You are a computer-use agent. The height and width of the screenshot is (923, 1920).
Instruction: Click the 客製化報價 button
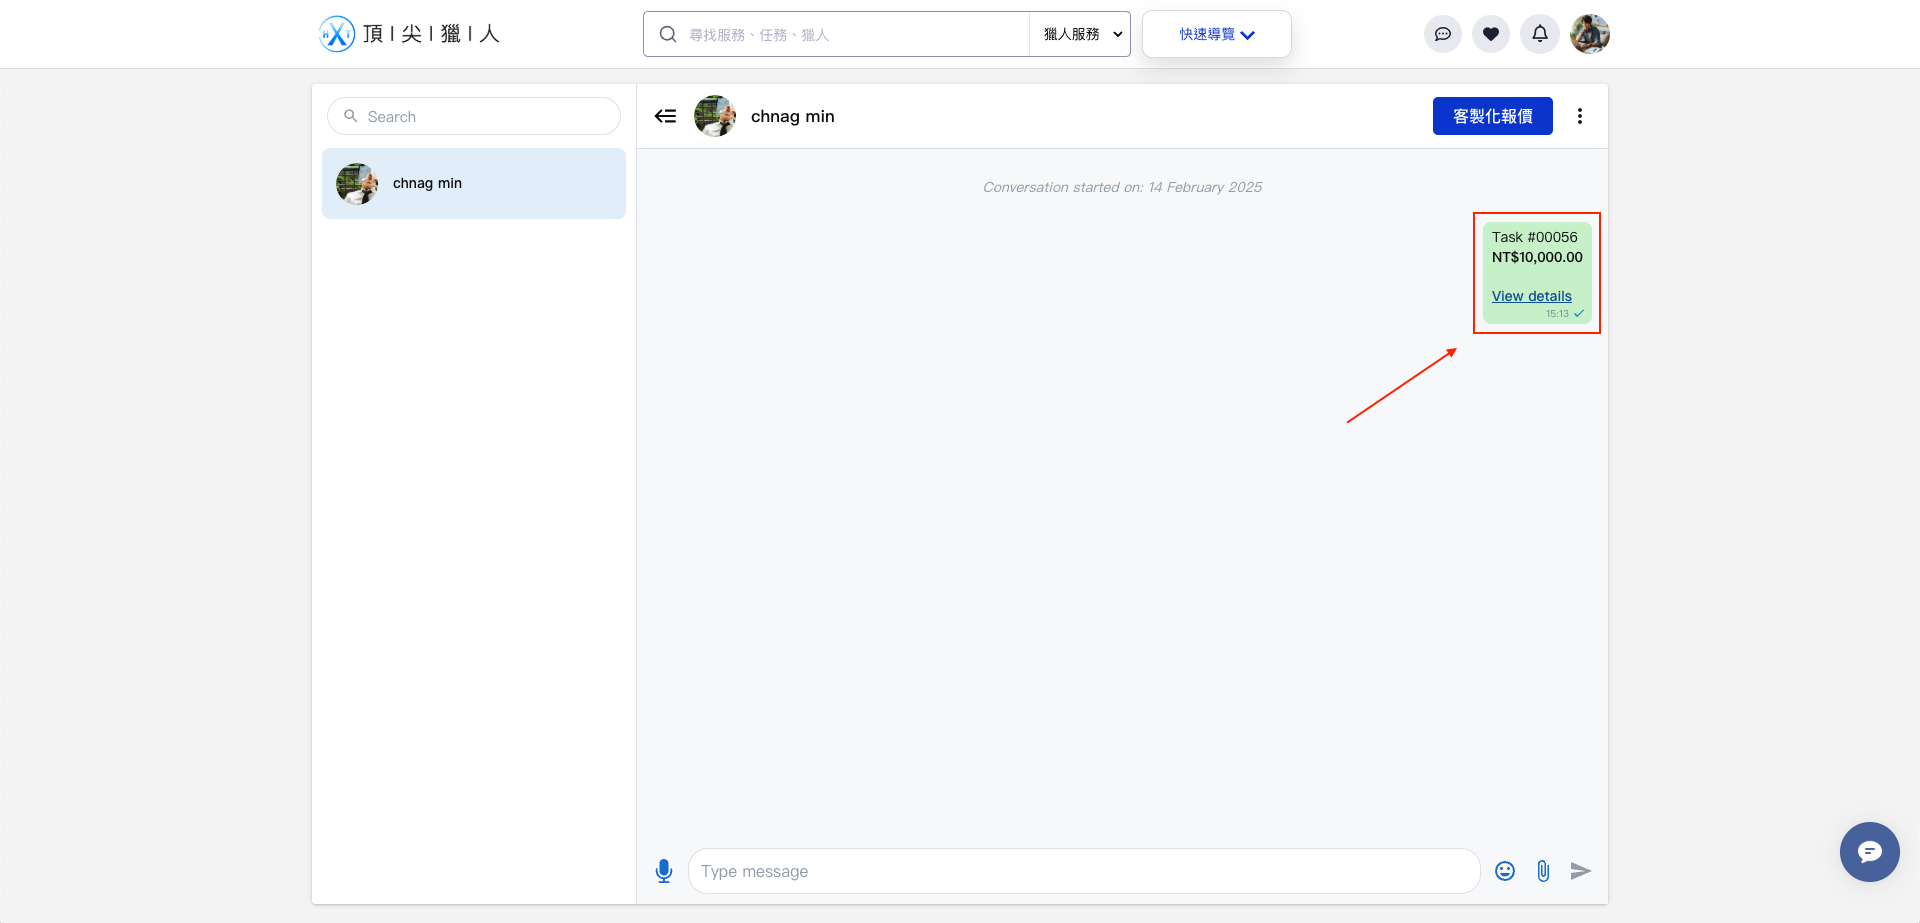(1492, 116)
